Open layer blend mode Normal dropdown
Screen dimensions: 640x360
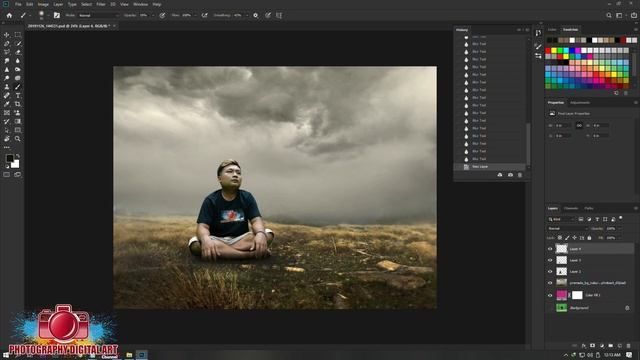coord(567,229)
